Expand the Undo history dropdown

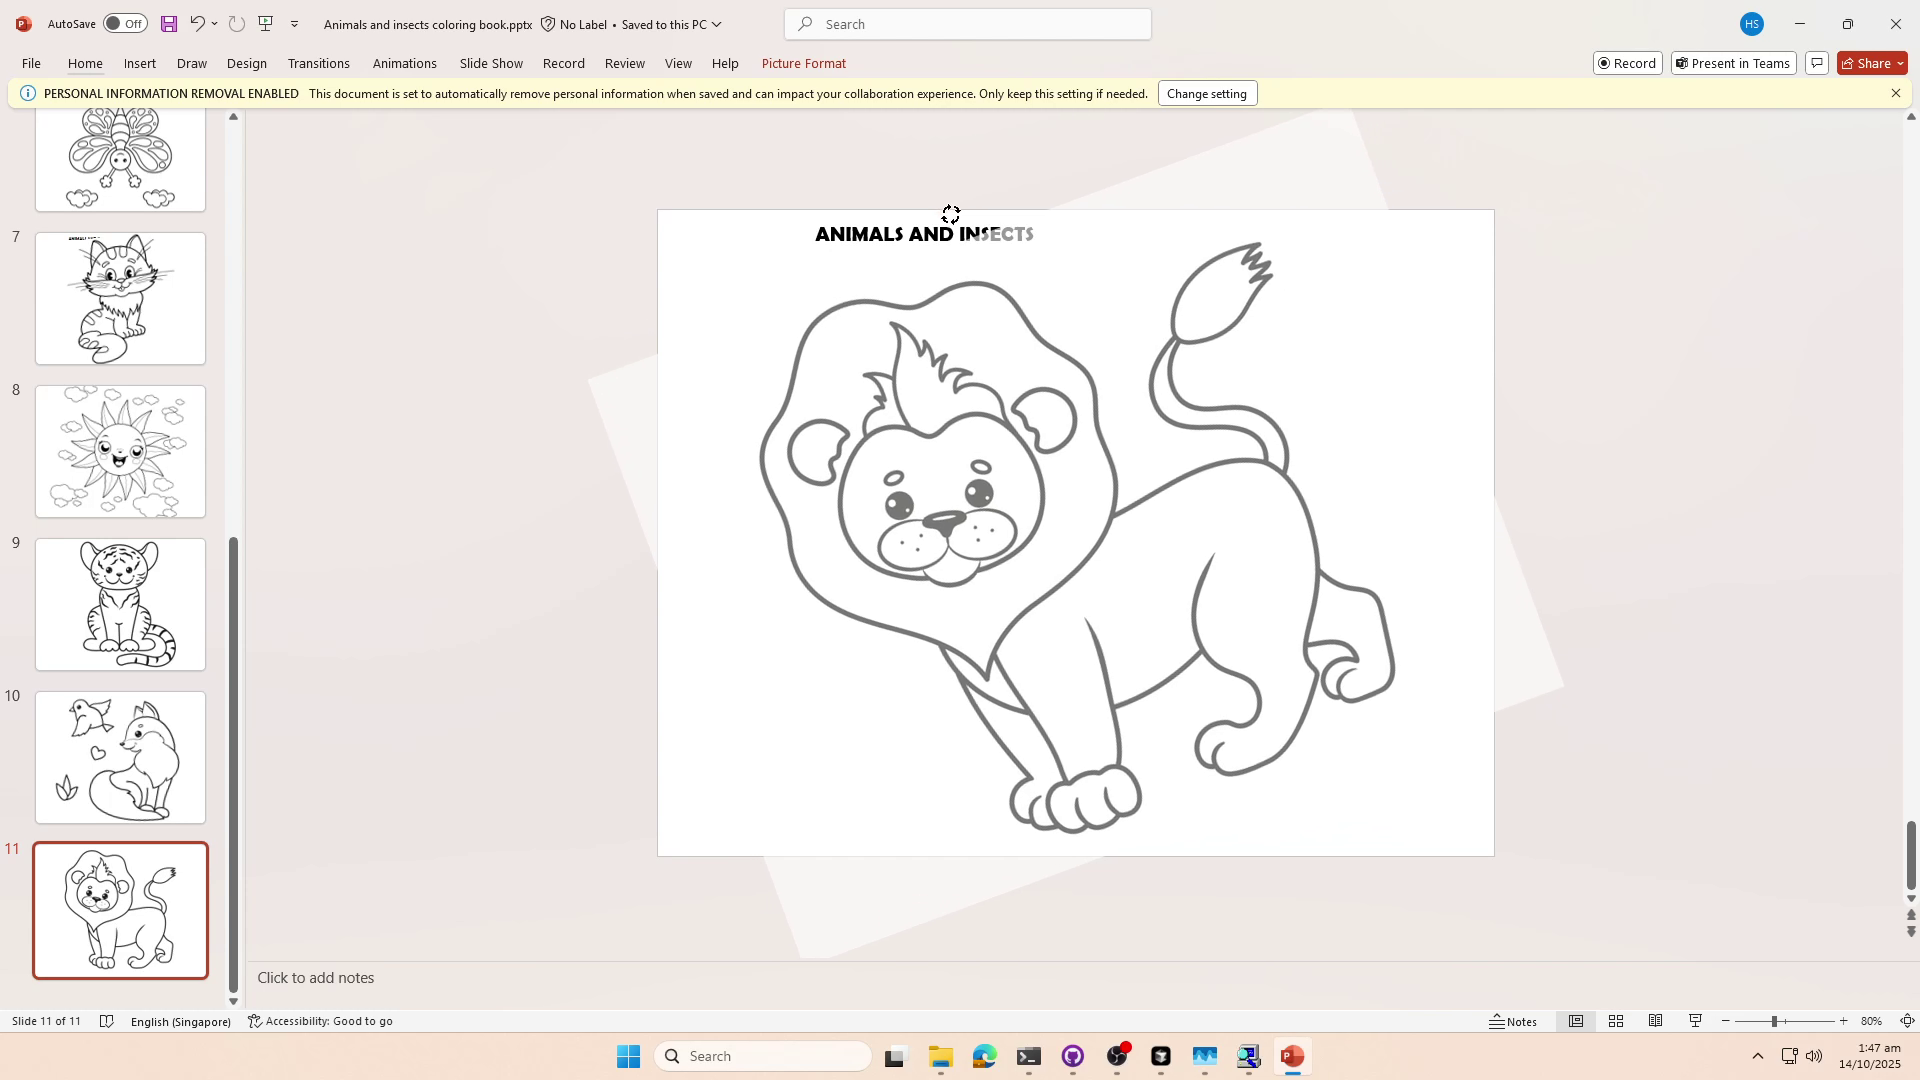tap(213, 23)
